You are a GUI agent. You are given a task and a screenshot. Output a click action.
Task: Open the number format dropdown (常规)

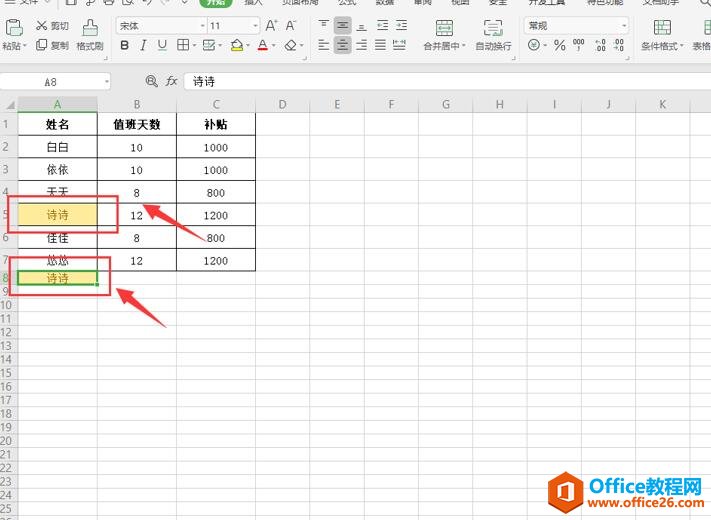(624, 26)
